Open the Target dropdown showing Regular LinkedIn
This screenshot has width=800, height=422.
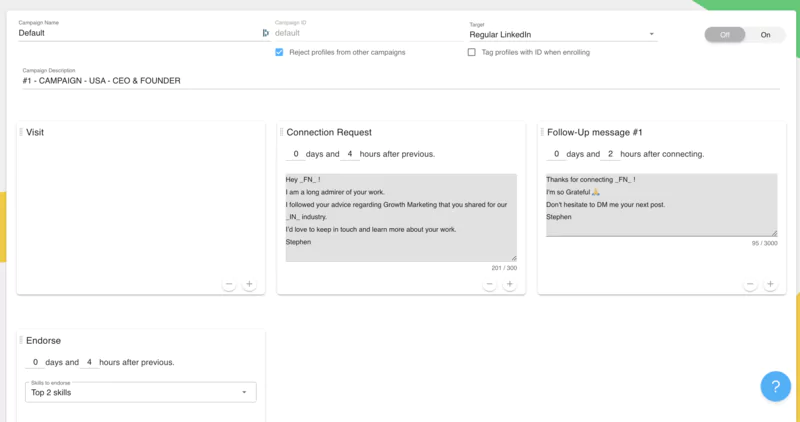[562, 34]
